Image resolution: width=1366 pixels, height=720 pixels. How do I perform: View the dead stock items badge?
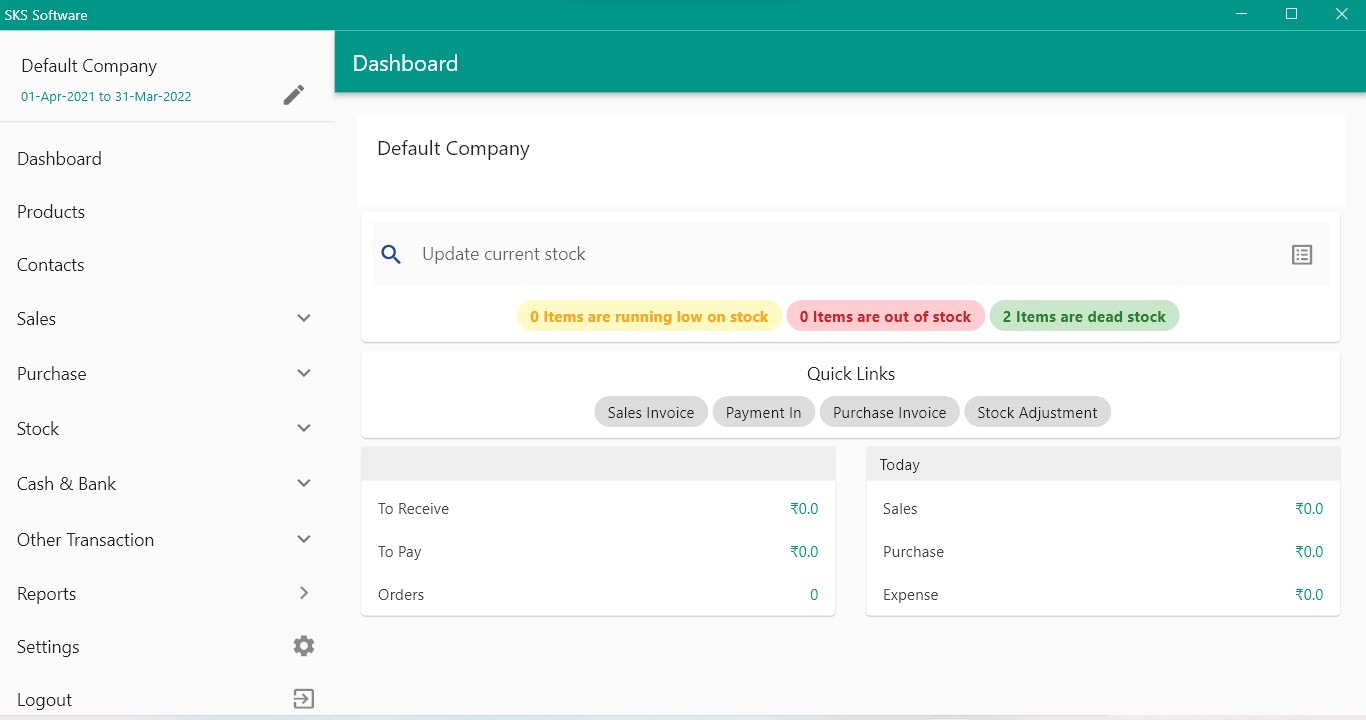(1084, 316)
